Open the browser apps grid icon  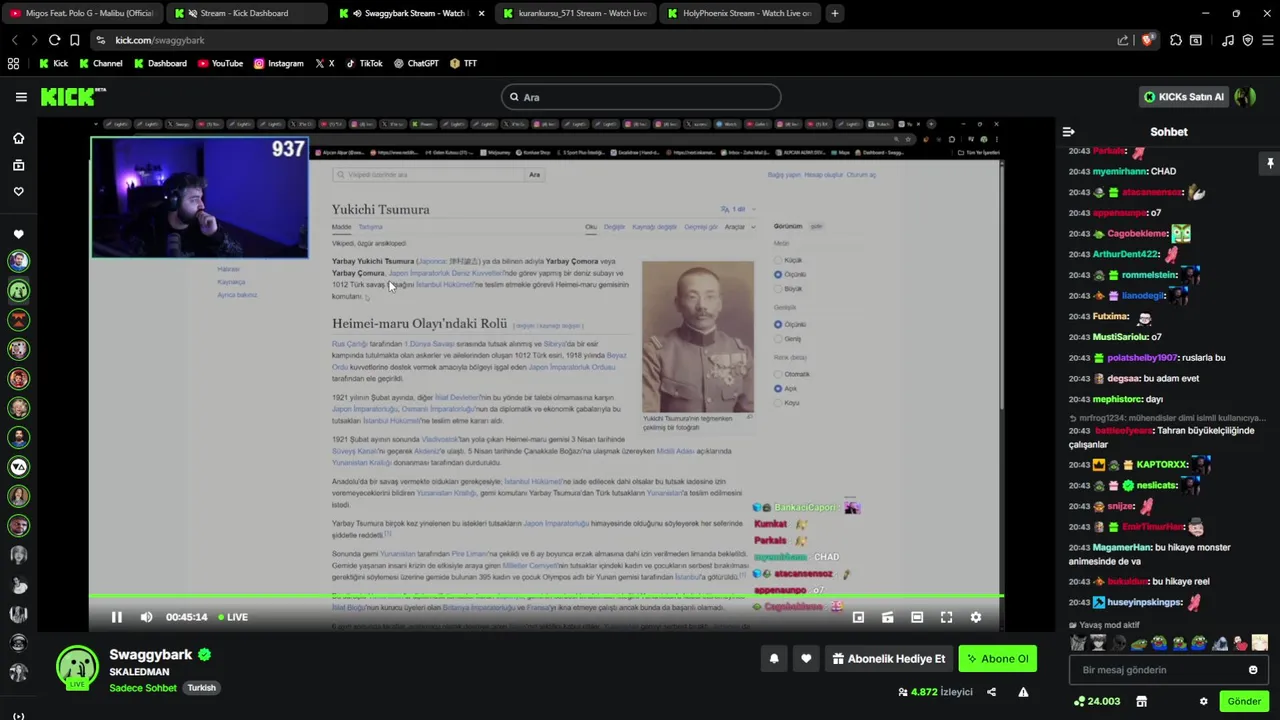coord(13,63)
